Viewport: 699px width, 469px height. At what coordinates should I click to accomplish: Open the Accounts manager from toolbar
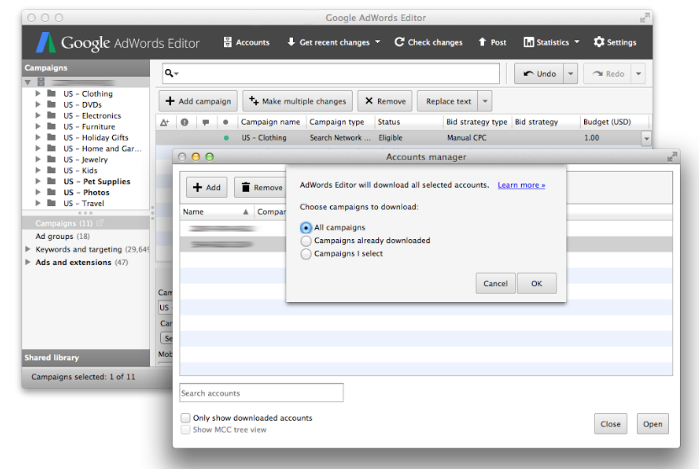246,43
